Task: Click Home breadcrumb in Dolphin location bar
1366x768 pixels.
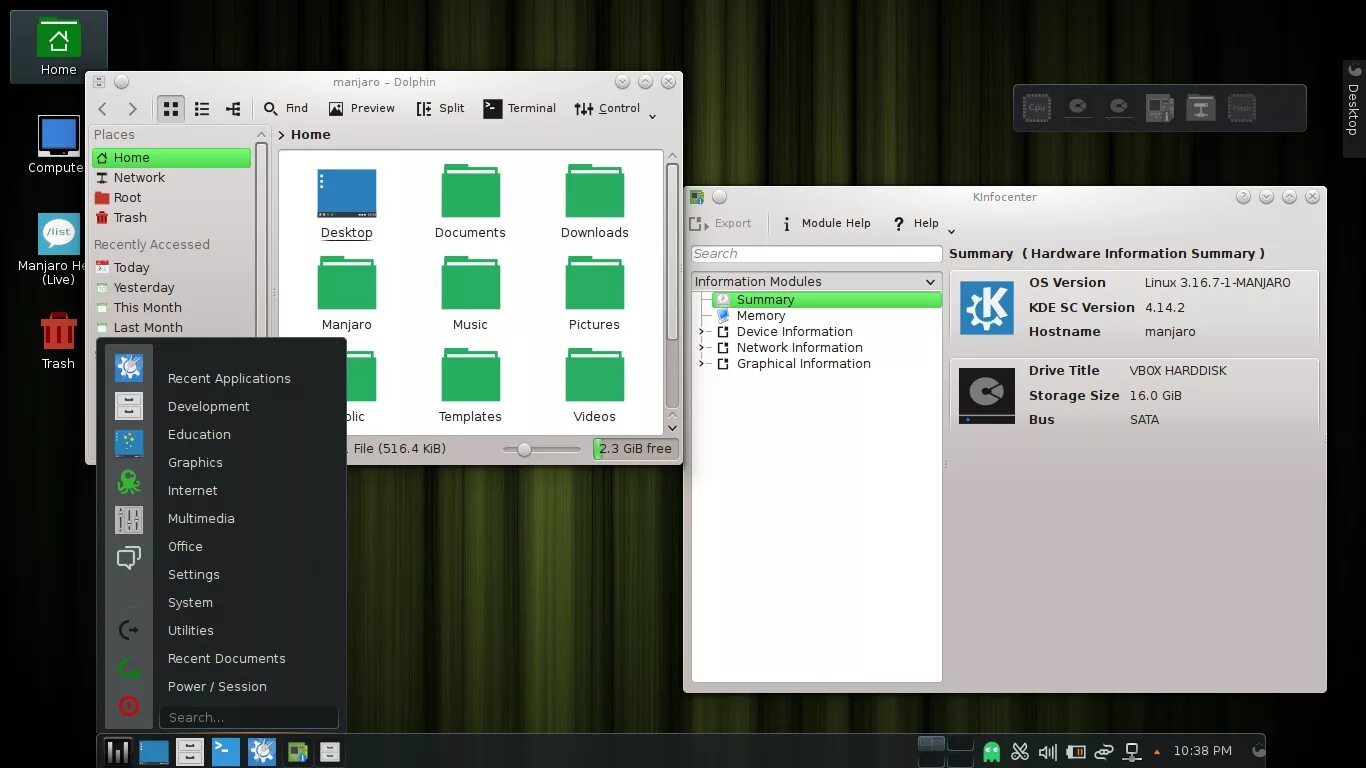Action: 310,135
